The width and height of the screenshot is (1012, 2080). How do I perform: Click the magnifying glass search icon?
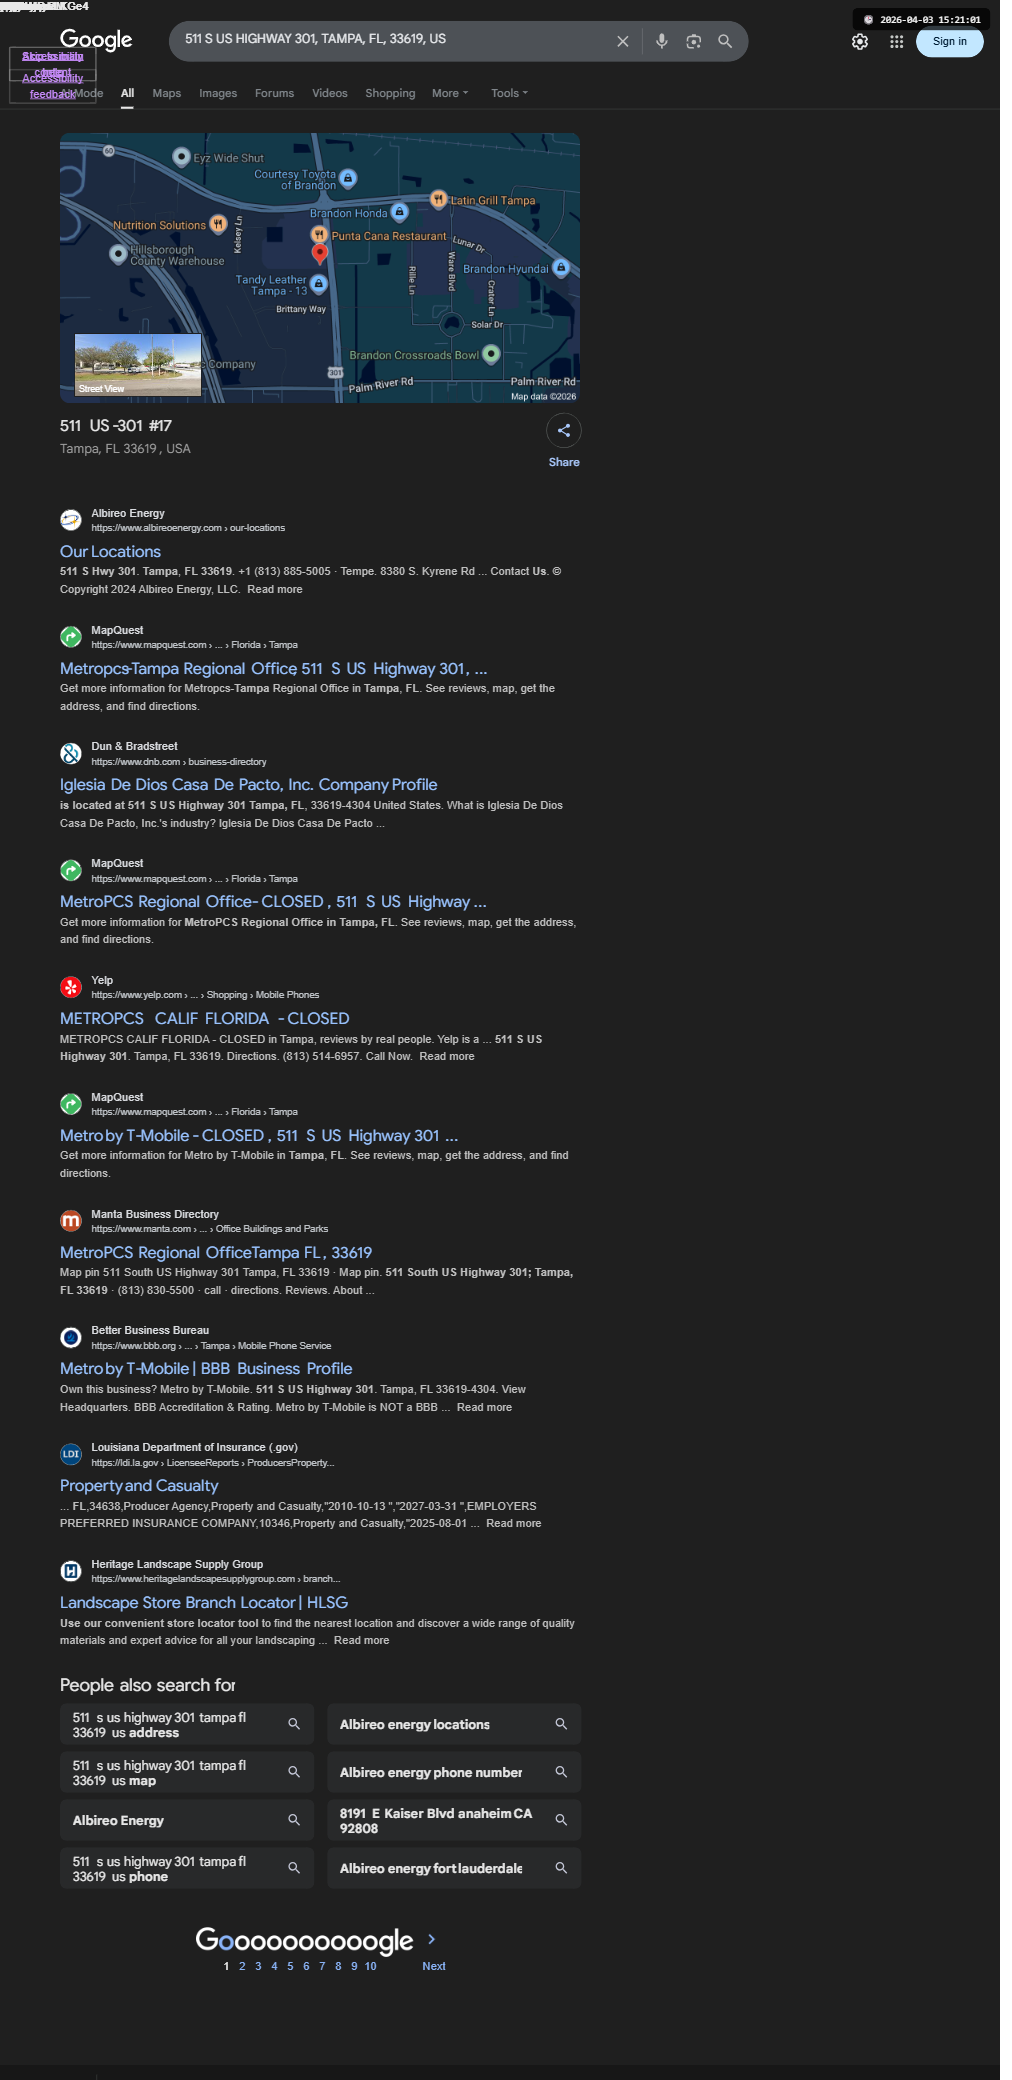[725, 41]
